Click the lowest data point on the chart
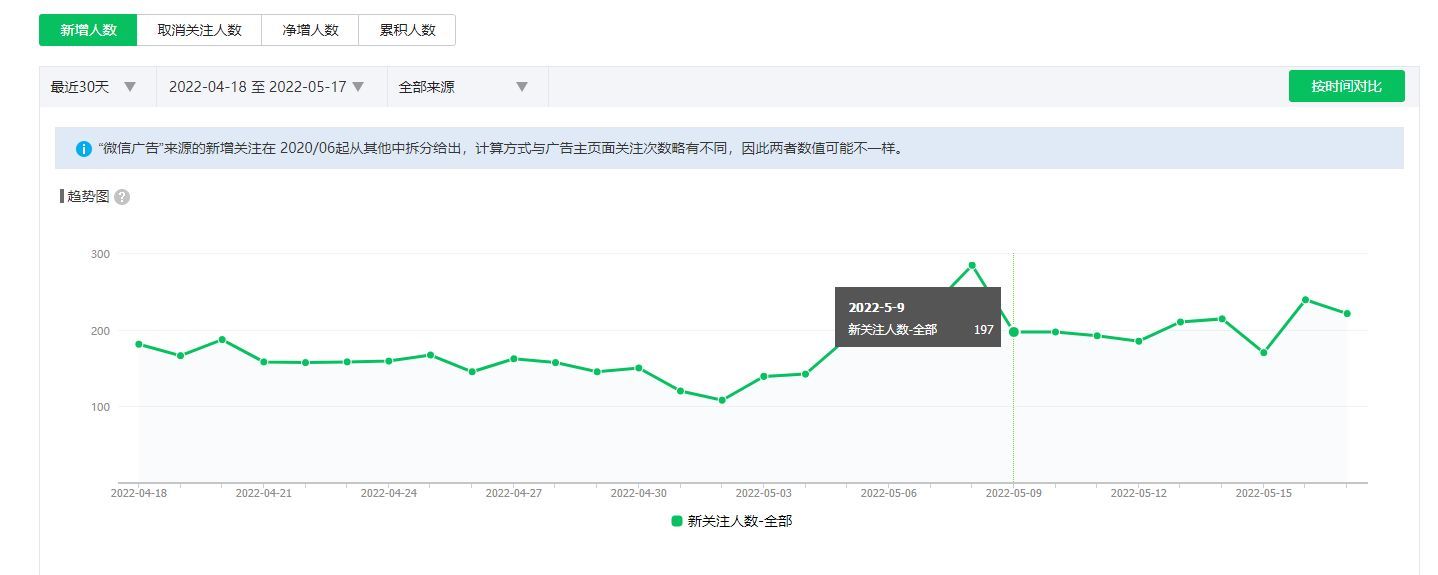Screen dimensions: 1438x575 722,400
